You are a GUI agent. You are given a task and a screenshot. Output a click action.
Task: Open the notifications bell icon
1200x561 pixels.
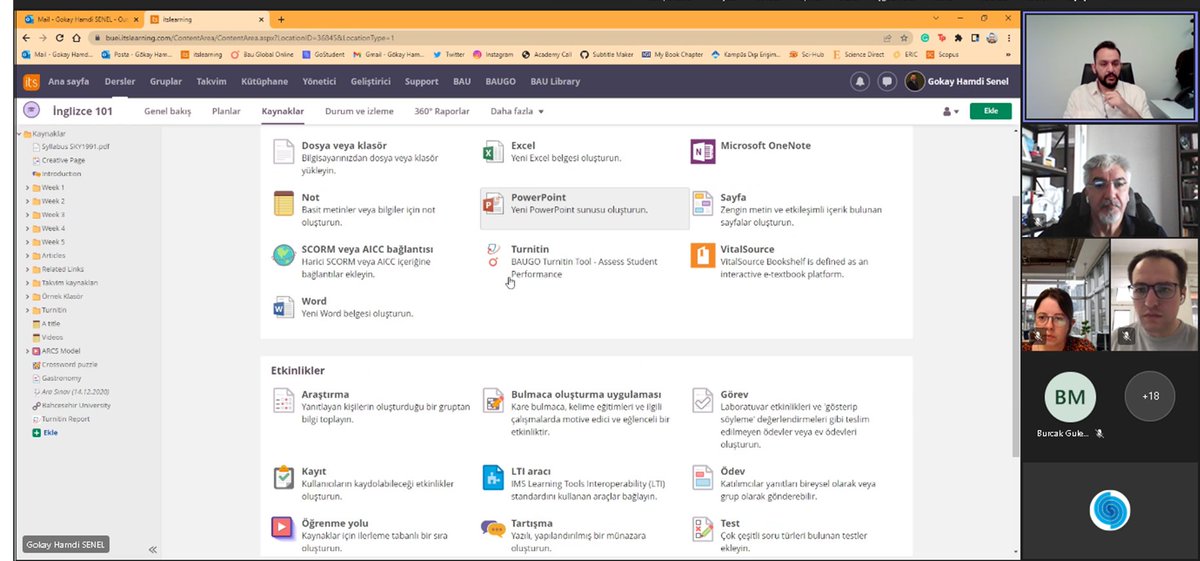point(859,82)
